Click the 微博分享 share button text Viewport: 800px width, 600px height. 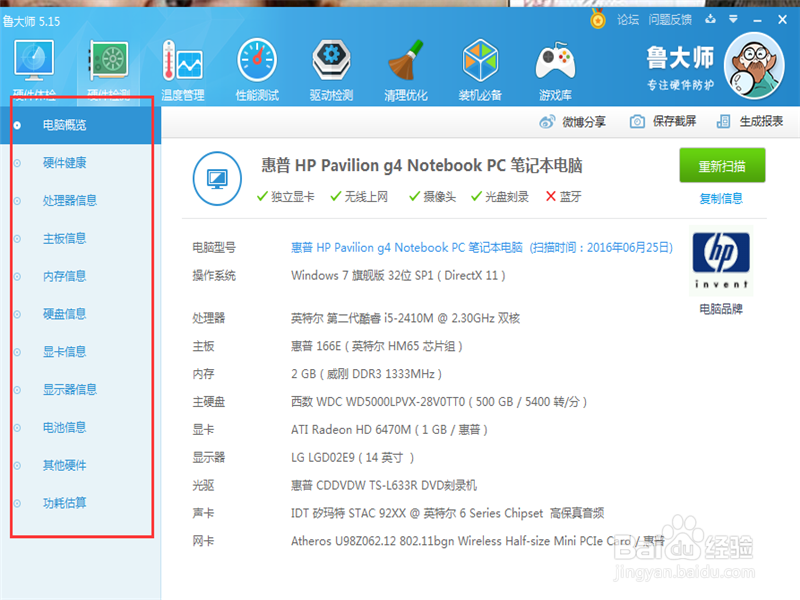click(x=584, y=122)
